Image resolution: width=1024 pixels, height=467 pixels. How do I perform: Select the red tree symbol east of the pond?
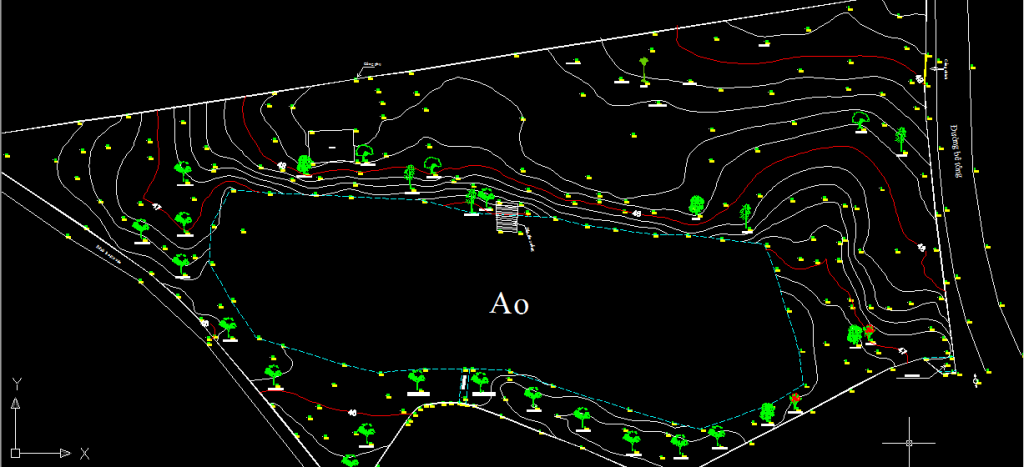pyautogui.click(x=869, y=331)
